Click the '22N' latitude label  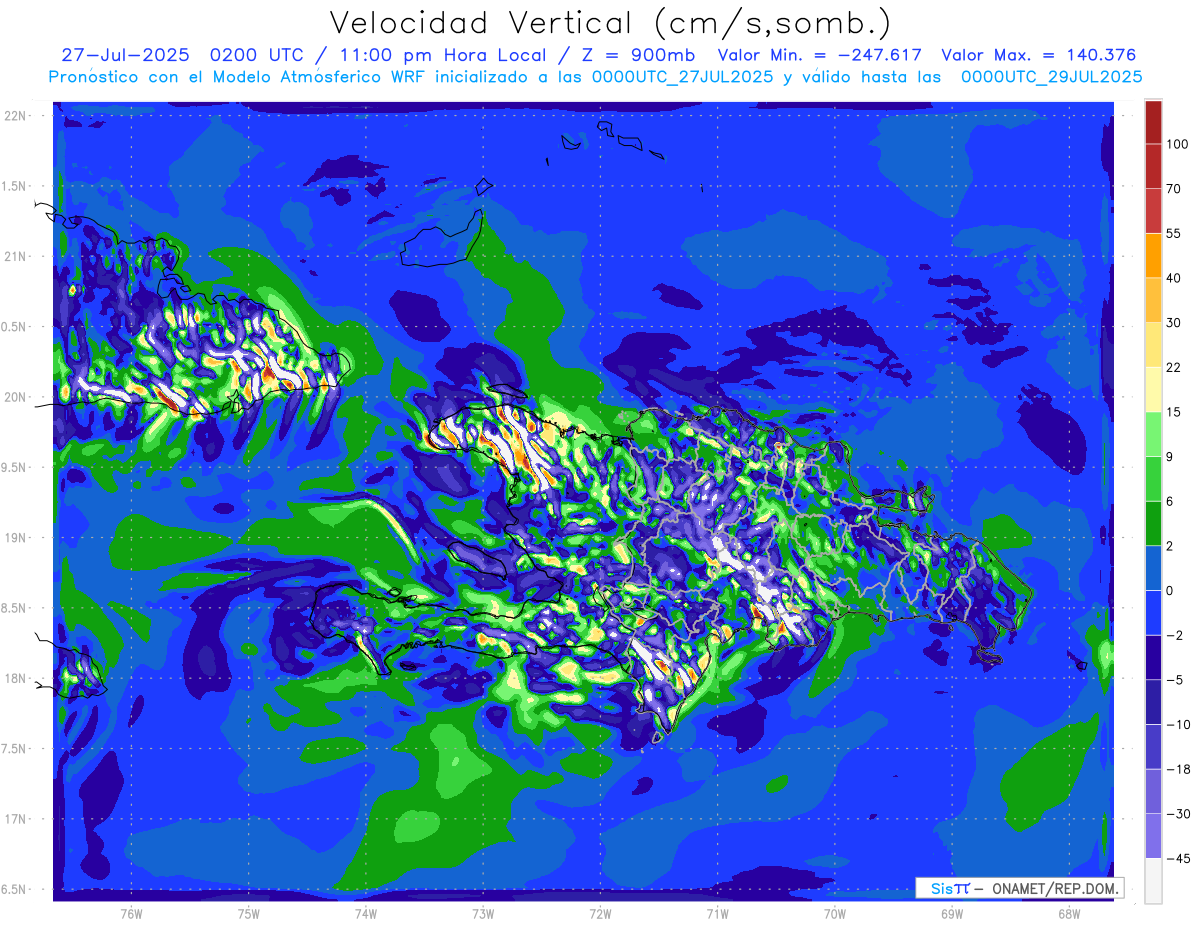pos(16,116)
